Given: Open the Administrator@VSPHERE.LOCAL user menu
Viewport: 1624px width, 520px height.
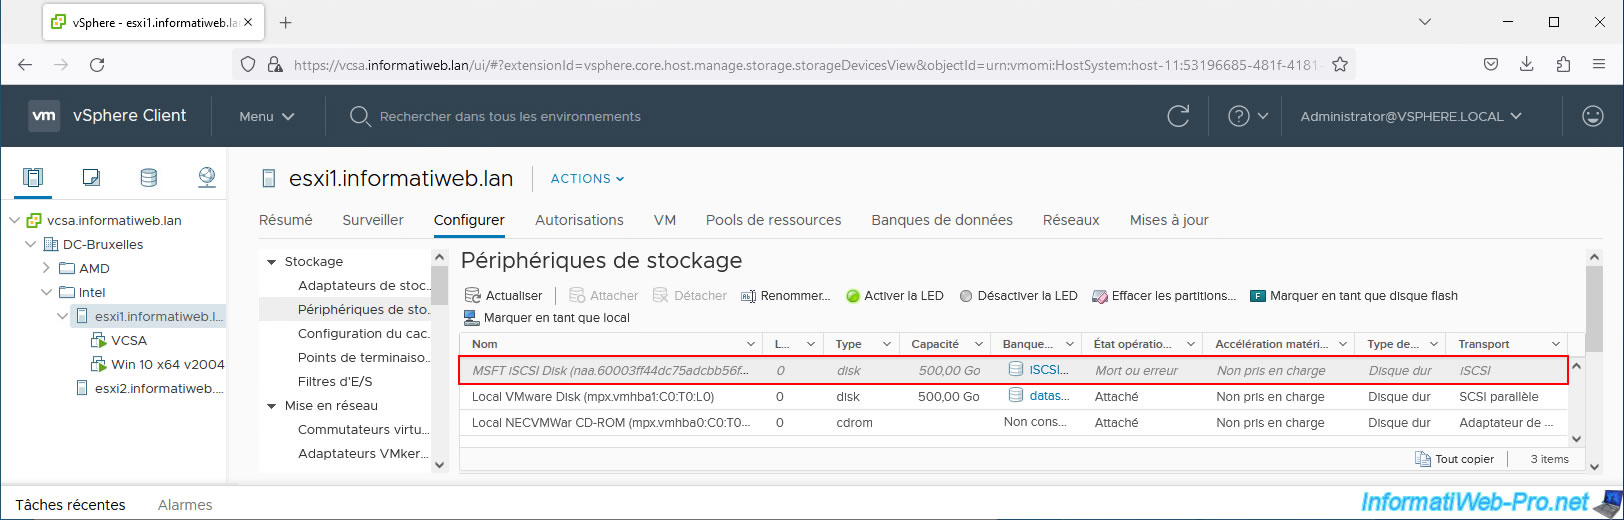Looking at the screenshot, I should tap(1411, 116).
